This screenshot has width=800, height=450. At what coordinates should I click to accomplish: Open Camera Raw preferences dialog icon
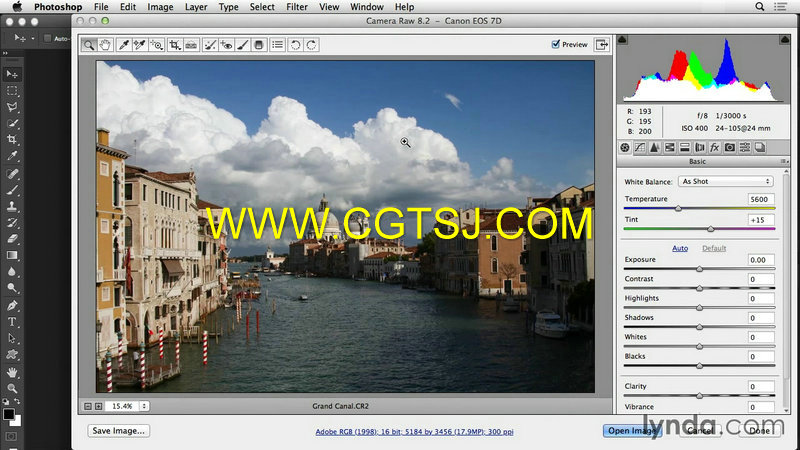click(x=278, y=45)
